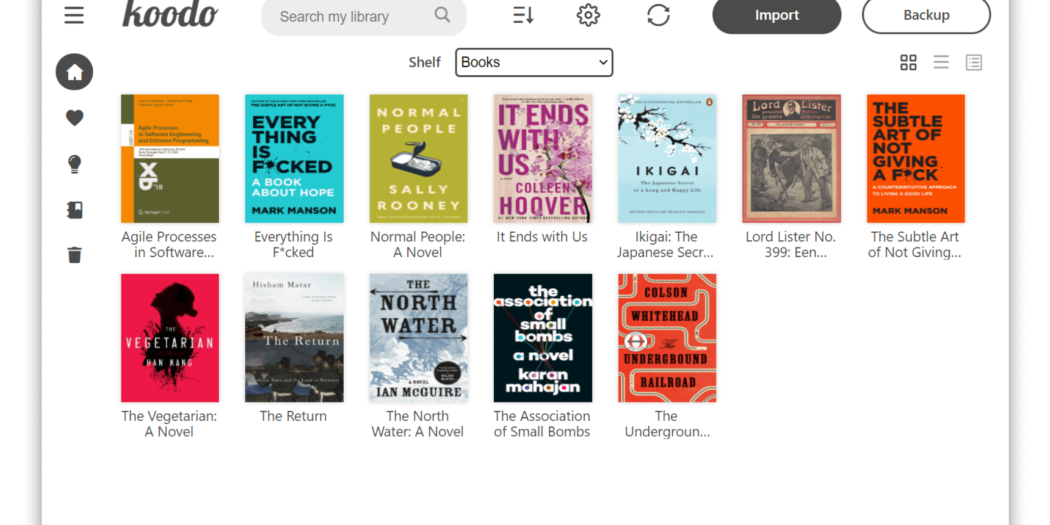Open Highlights lightbulb in the sidebar

click(x=74, y=164)
